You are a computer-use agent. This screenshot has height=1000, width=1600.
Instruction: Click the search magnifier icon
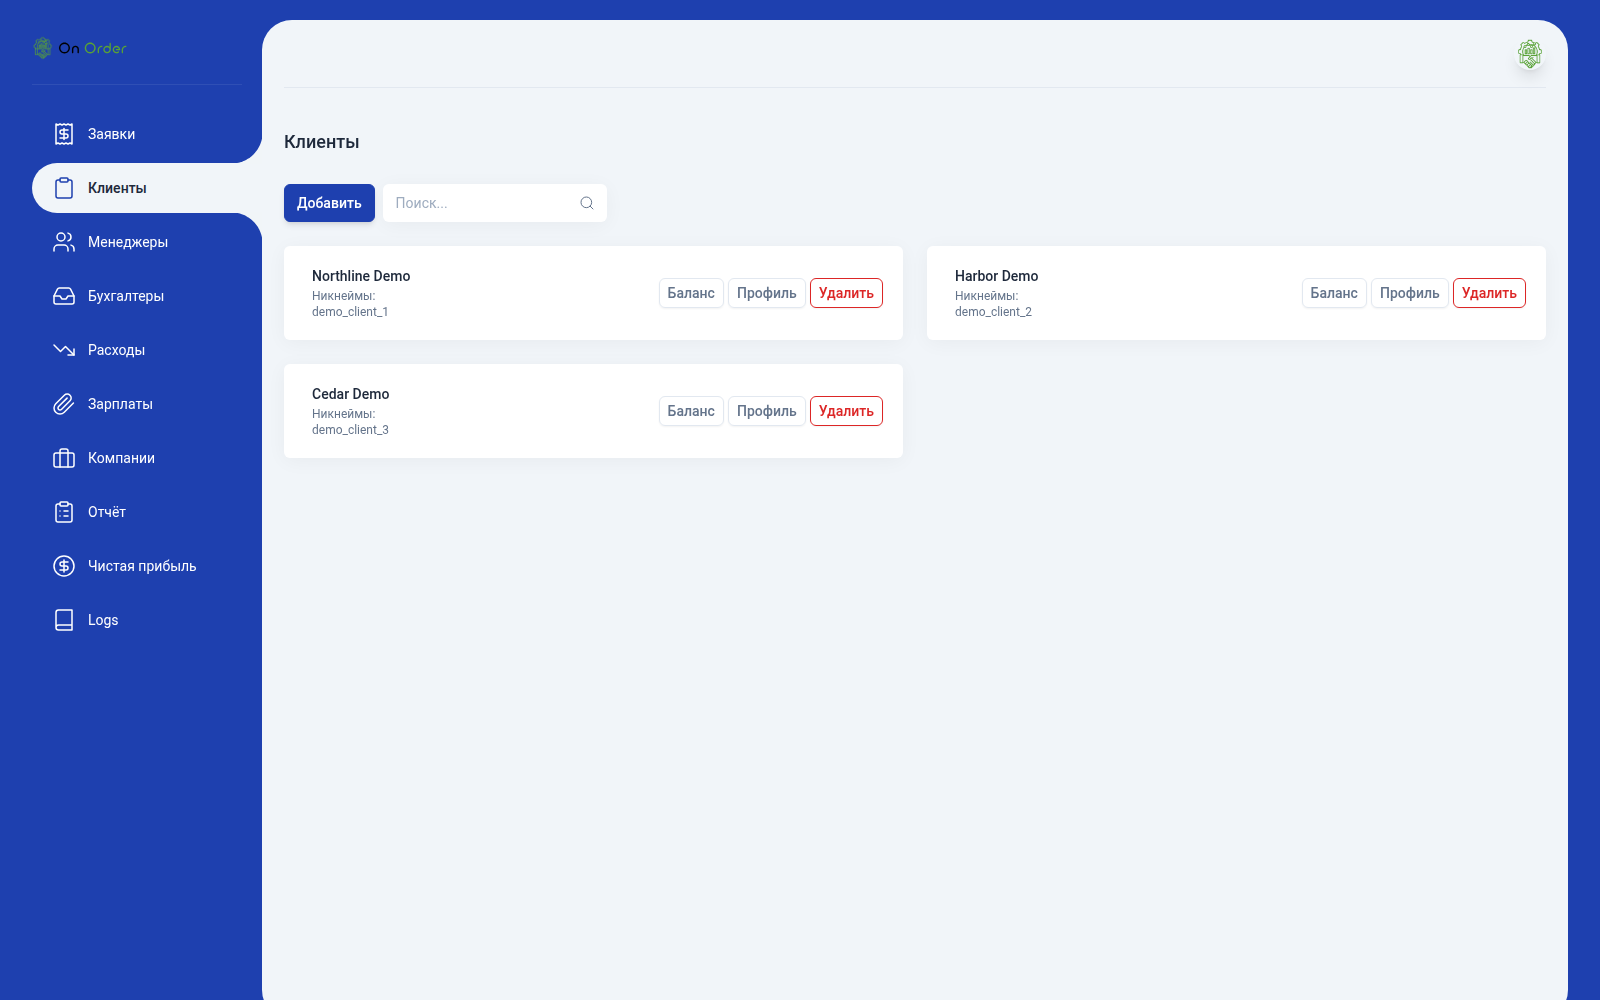tap(587, 203)
